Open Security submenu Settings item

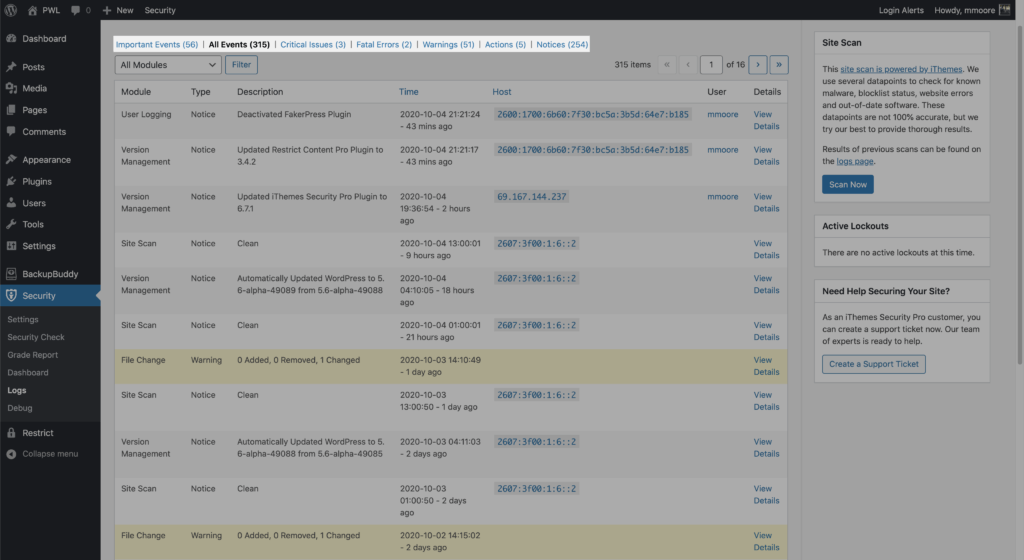[23, 319]
